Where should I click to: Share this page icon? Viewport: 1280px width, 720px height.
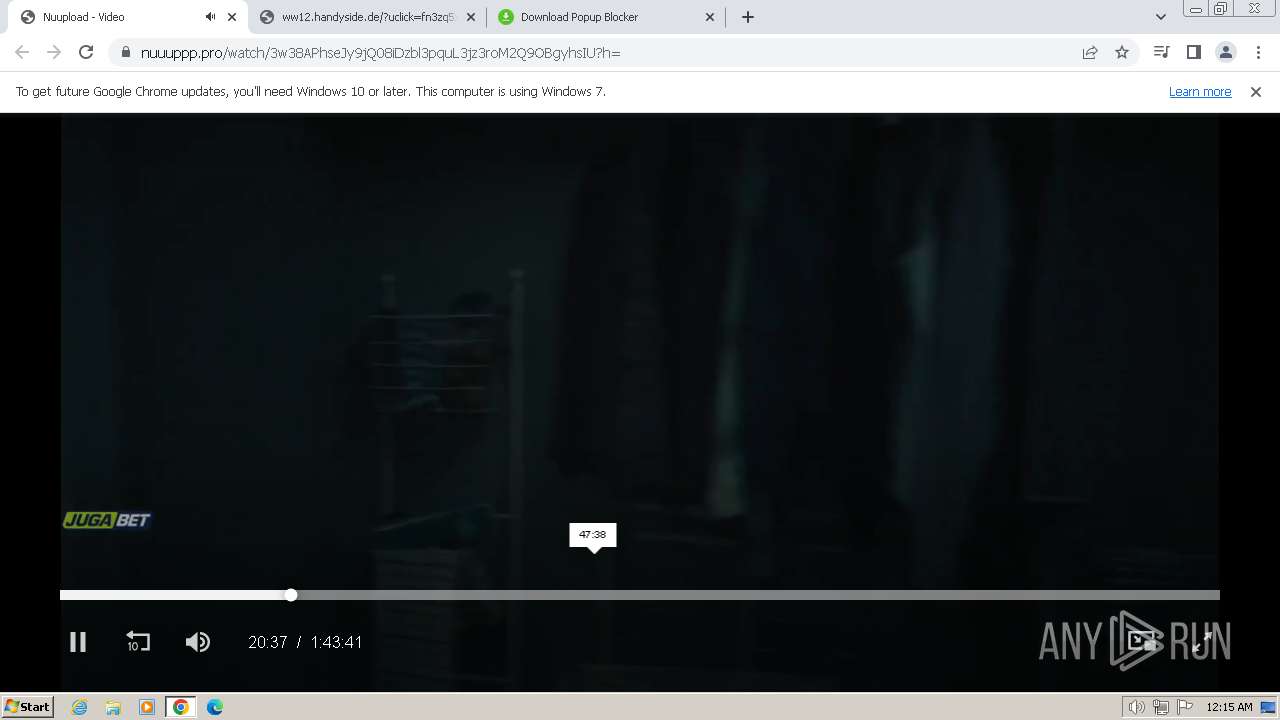click(1090, 52)
